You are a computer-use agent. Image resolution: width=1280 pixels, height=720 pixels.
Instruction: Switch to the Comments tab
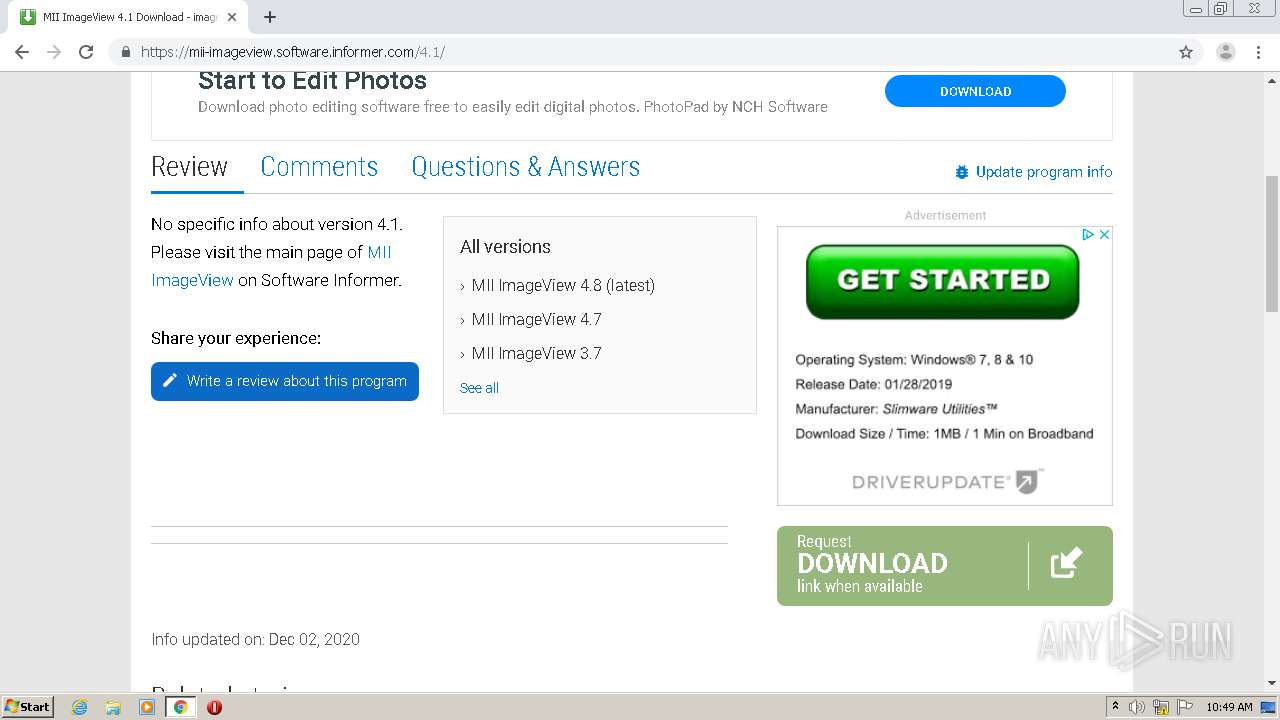click(x=319, y=167)
